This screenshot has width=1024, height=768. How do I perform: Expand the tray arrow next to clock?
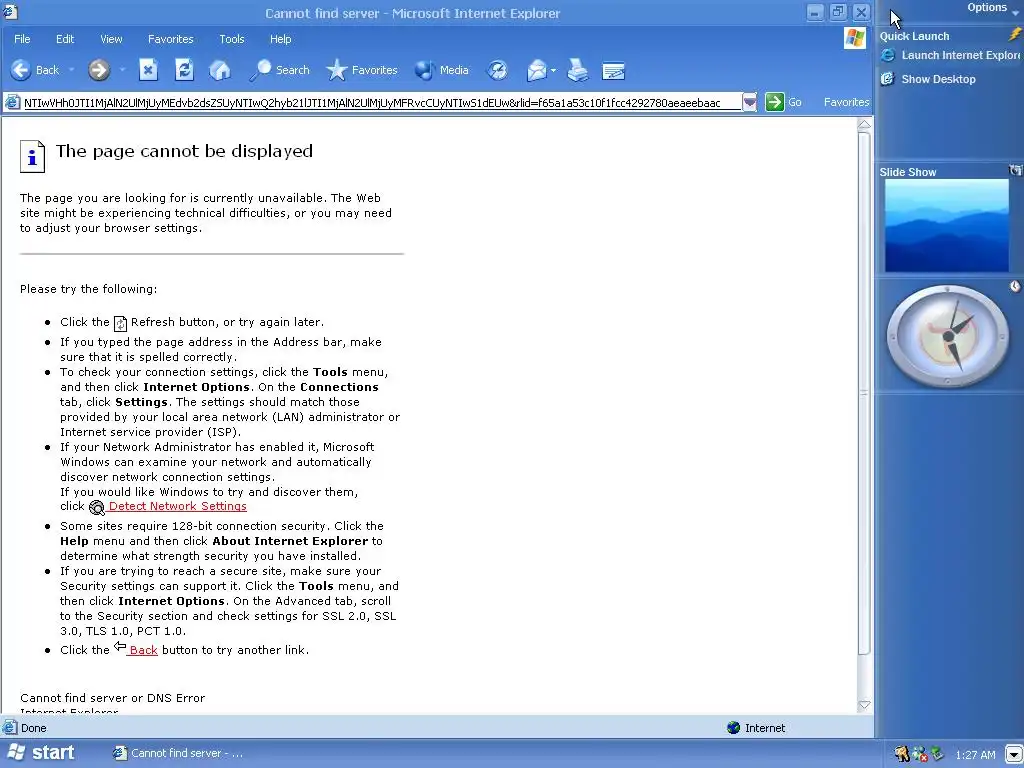point(1014,754)
